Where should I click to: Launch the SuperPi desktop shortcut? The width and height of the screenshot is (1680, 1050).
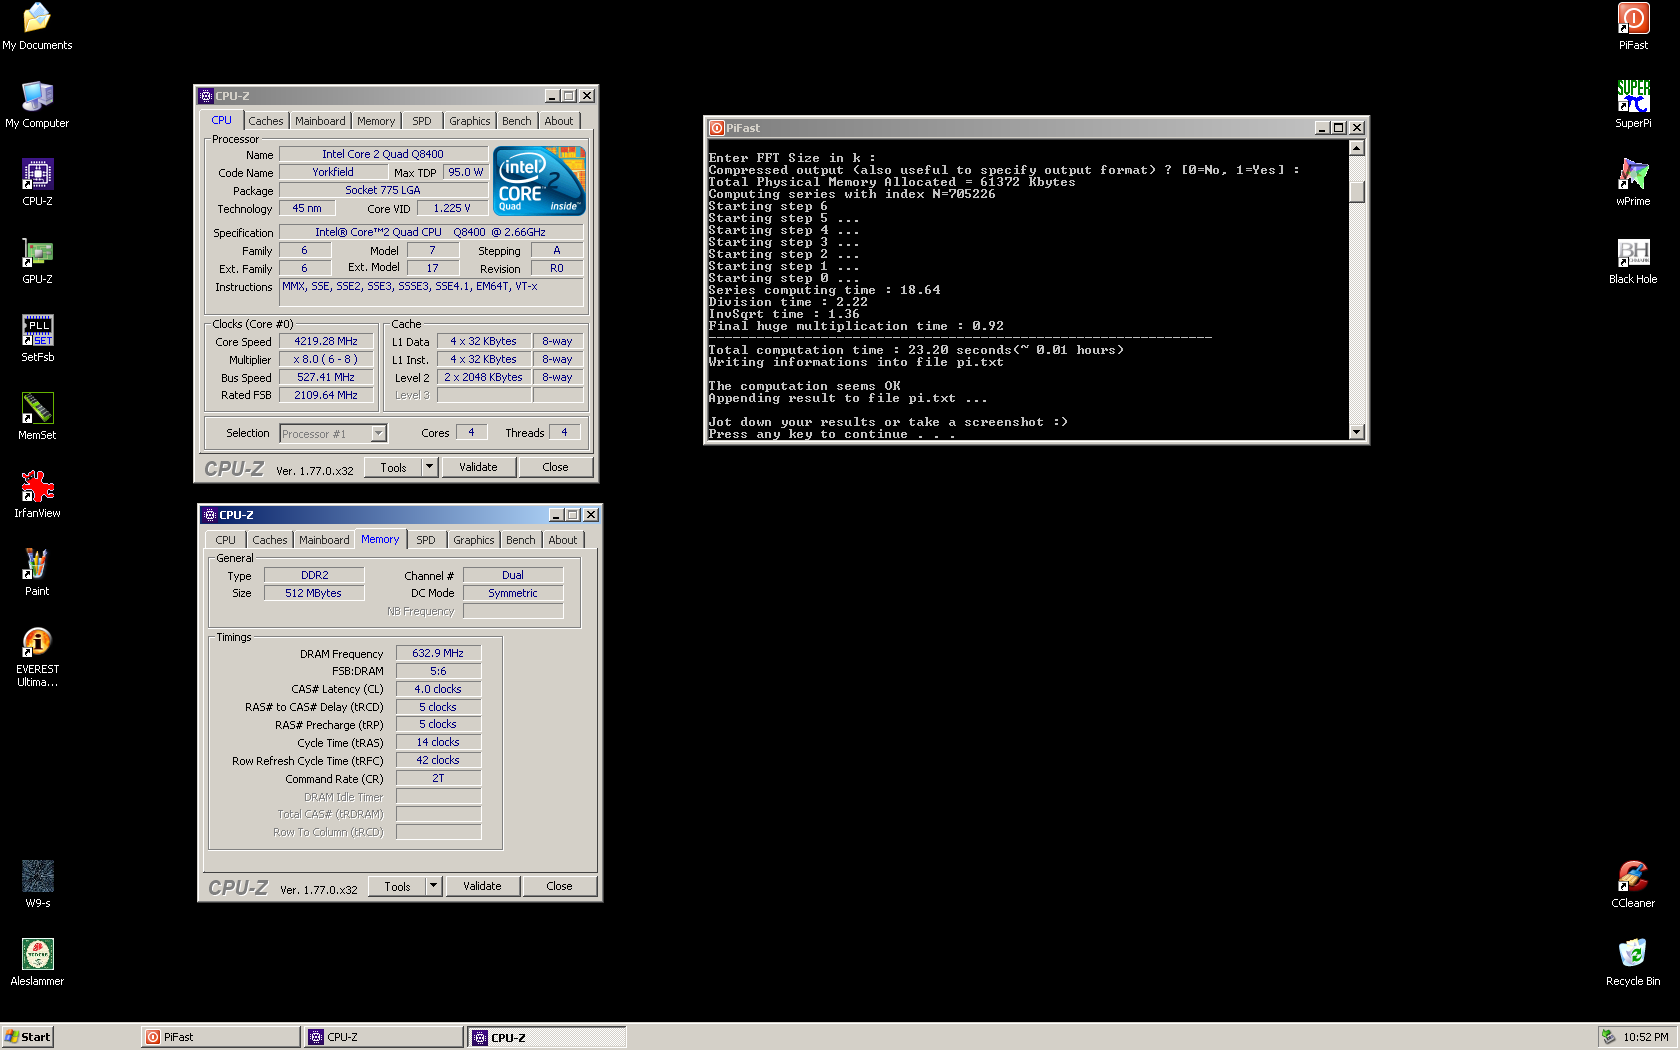pyautogui.click(x=1633, y=104)
